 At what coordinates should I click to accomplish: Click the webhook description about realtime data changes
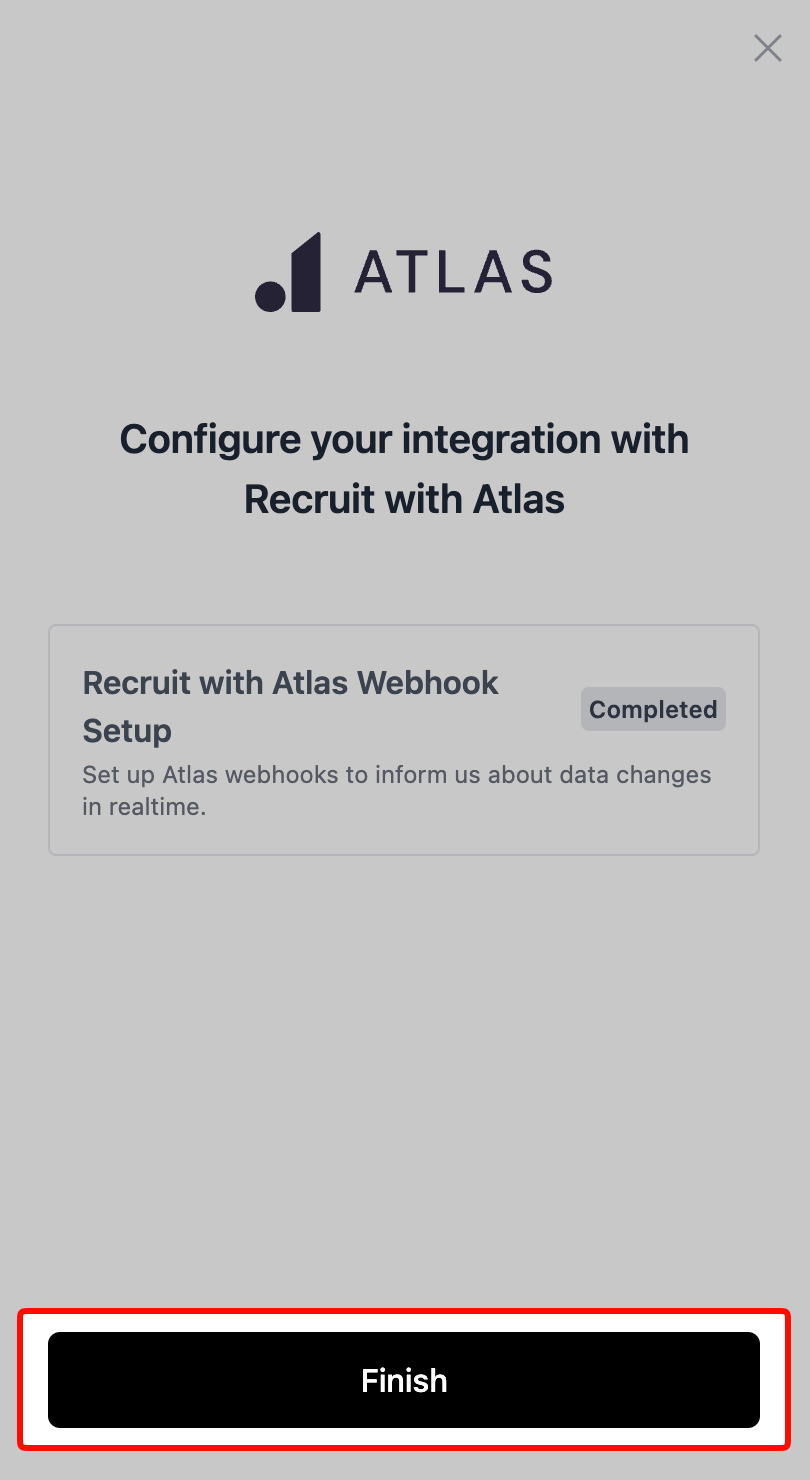396,791
